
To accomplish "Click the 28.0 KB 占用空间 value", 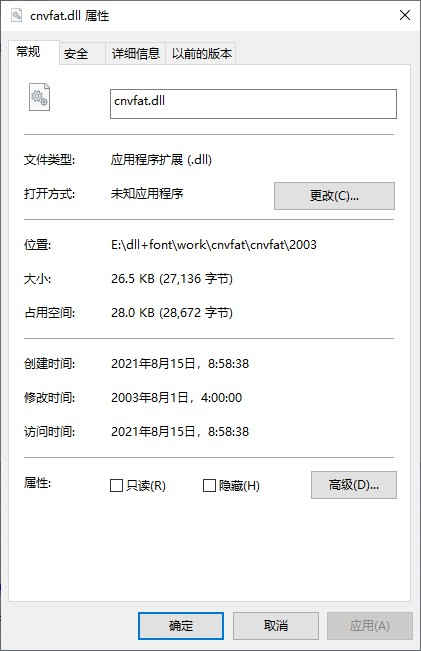I will coord(172,313).
